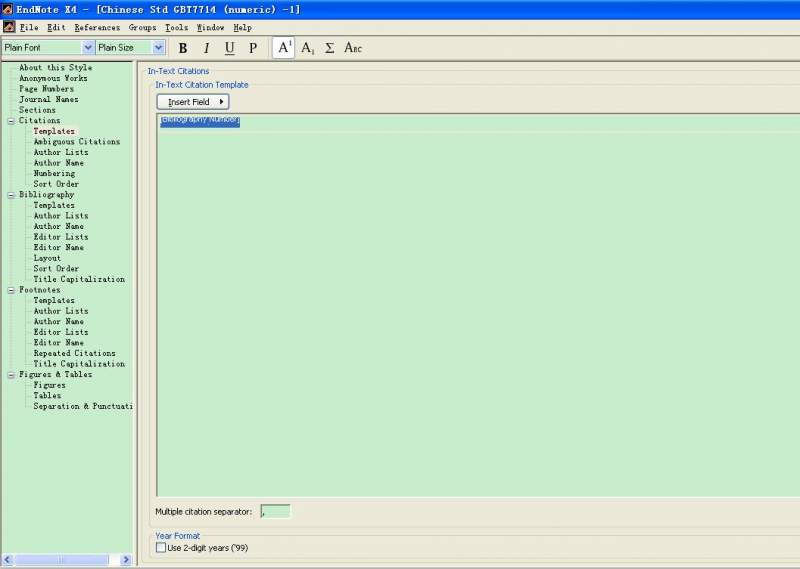Click right arrow of tree horizontal scrollbar
Image resolution: width=800 pixels, height=569 pixels.
coord(126,560)
